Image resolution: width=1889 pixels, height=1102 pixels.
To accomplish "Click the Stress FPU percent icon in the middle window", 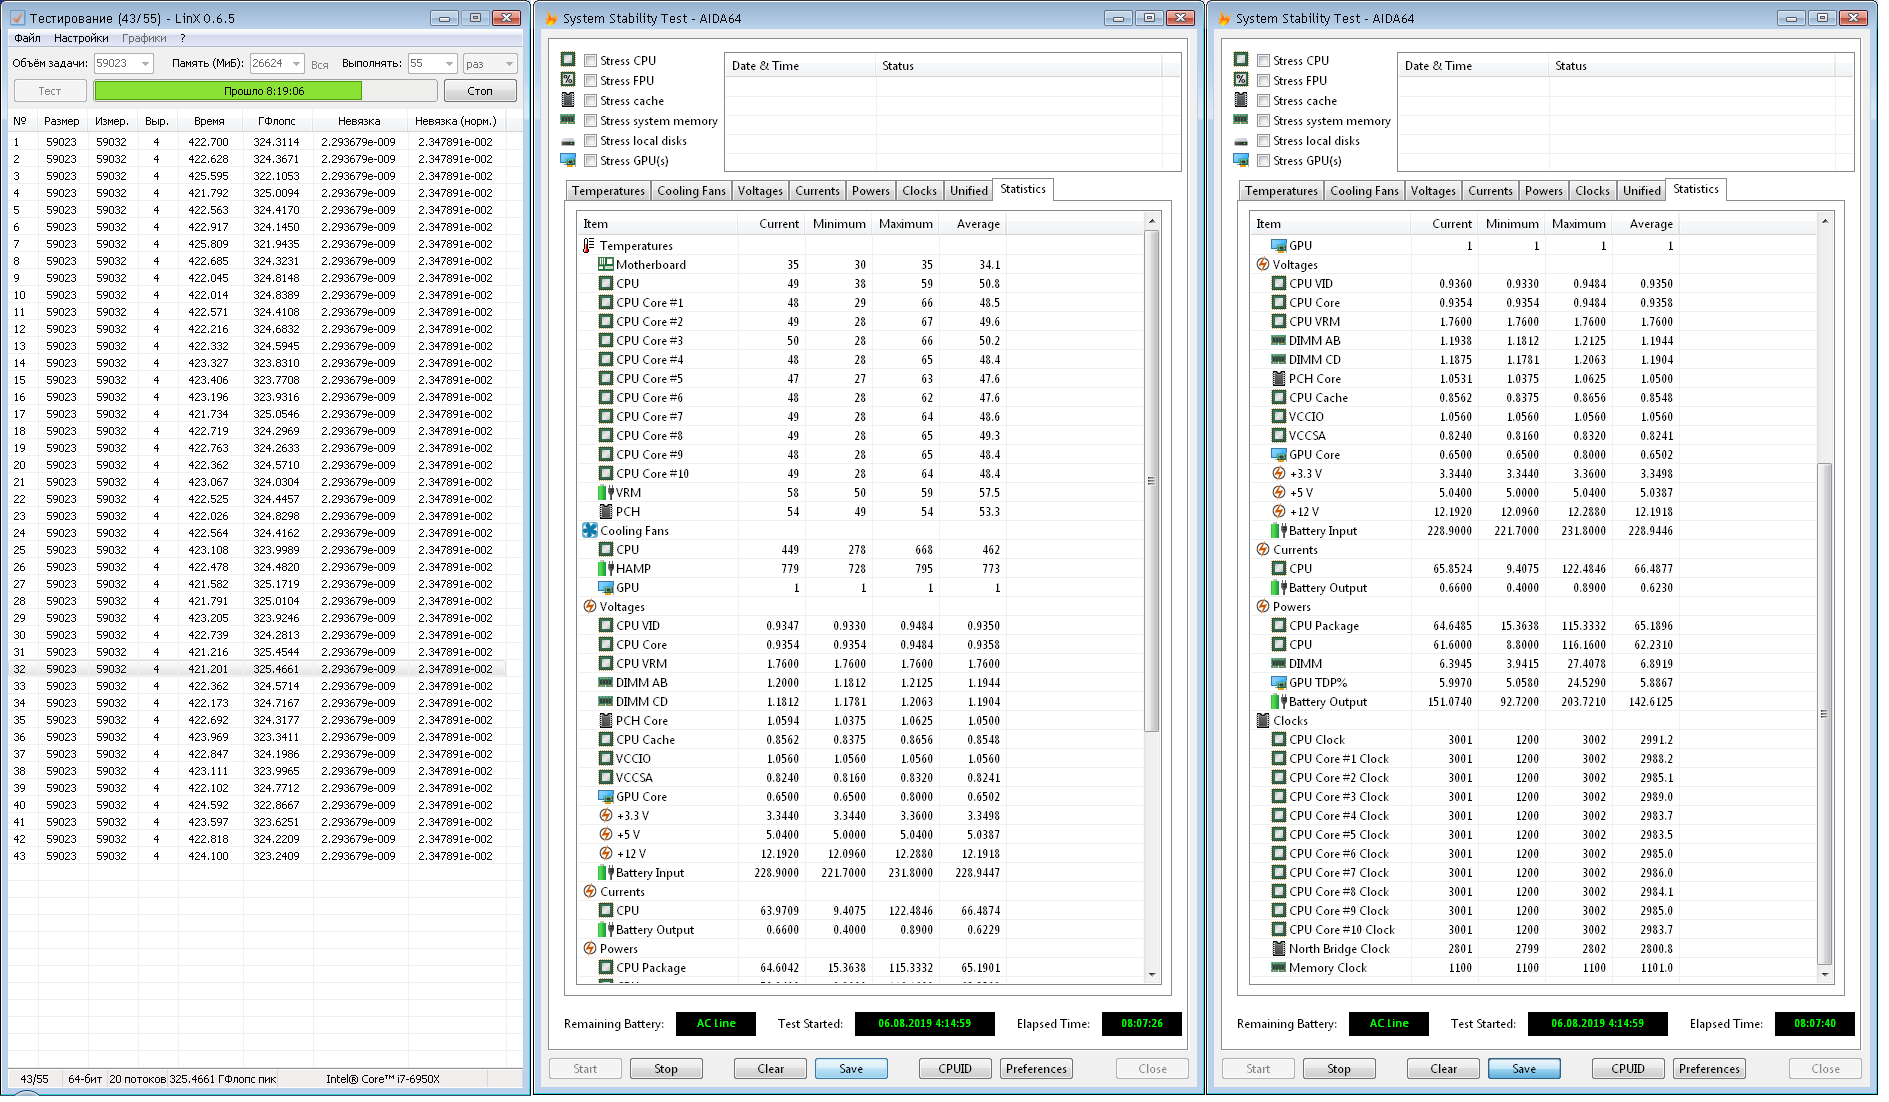I will click(x=568, y=80).
